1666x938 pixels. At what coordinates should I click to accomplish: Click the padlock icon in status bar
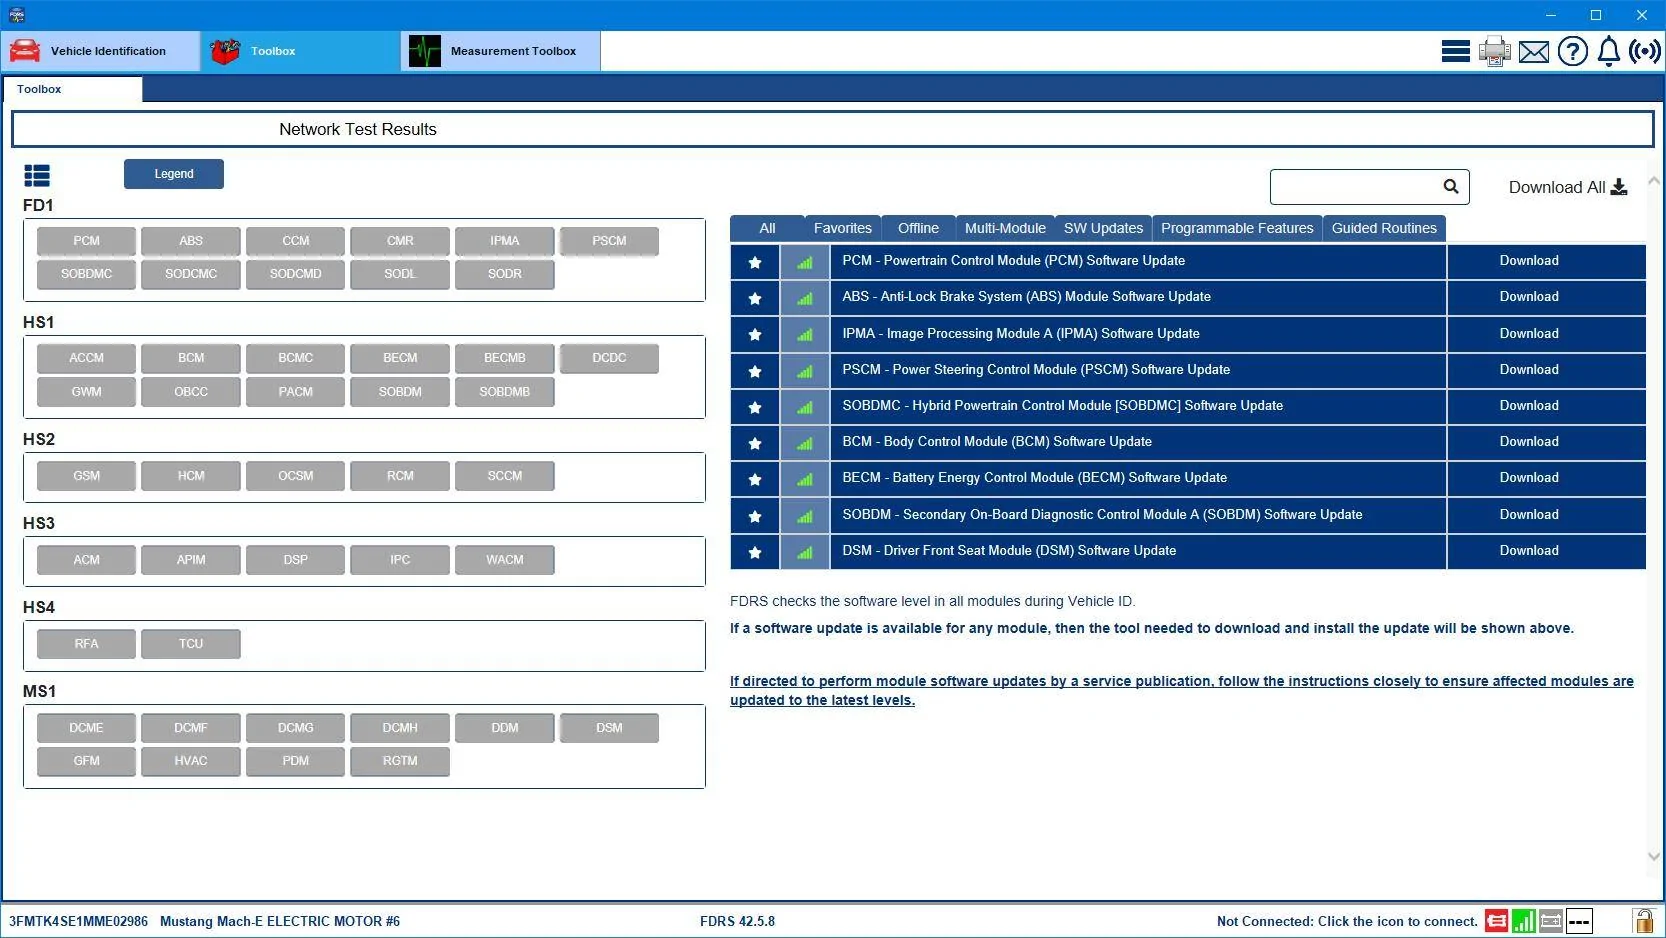pyautogui.click(x=1643, y=921)
